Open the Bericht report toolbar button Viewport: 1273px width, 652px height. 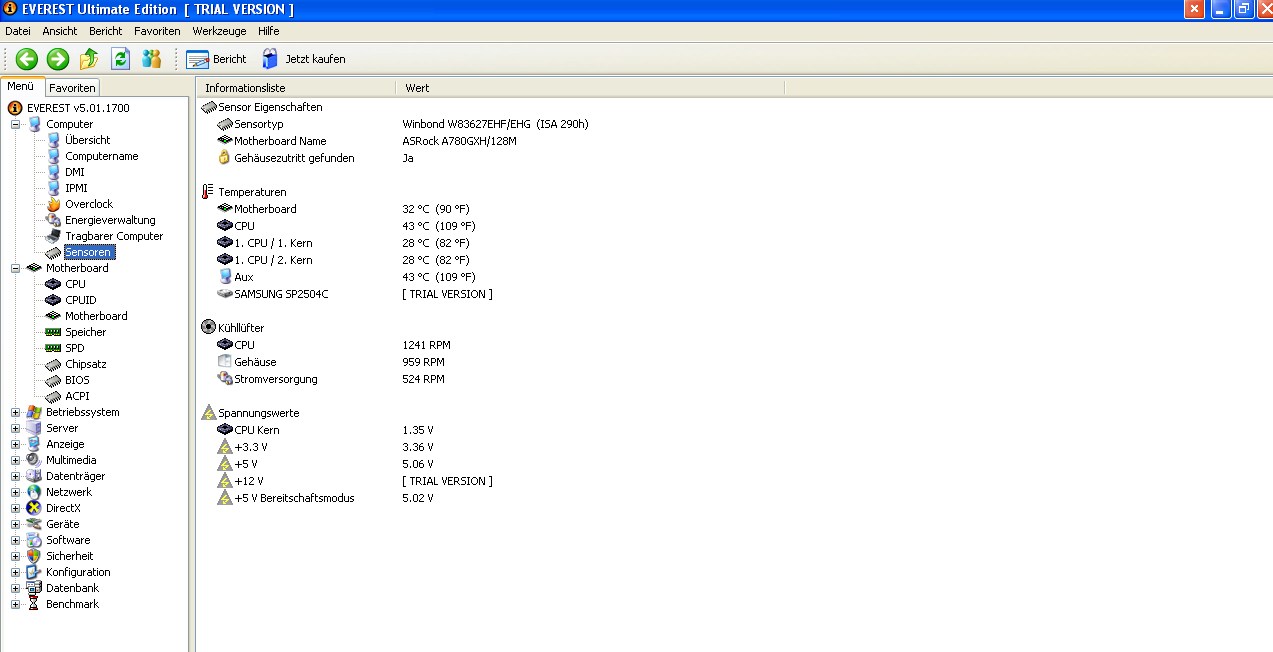coord(216,59)
